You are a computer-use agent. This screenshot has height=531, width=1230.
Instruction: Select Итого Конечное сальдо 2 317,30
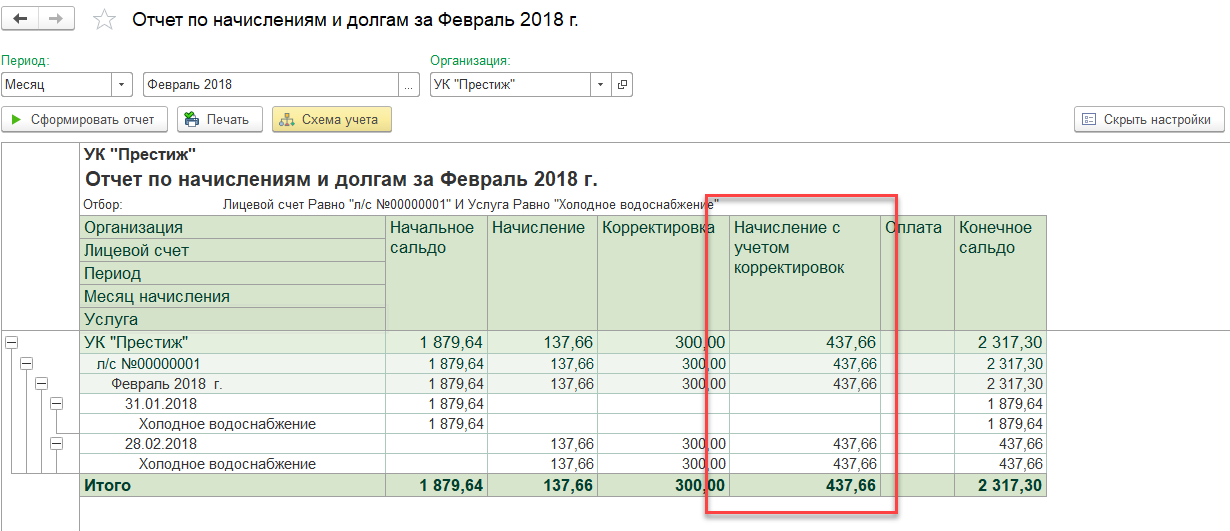click(1001, 485)
